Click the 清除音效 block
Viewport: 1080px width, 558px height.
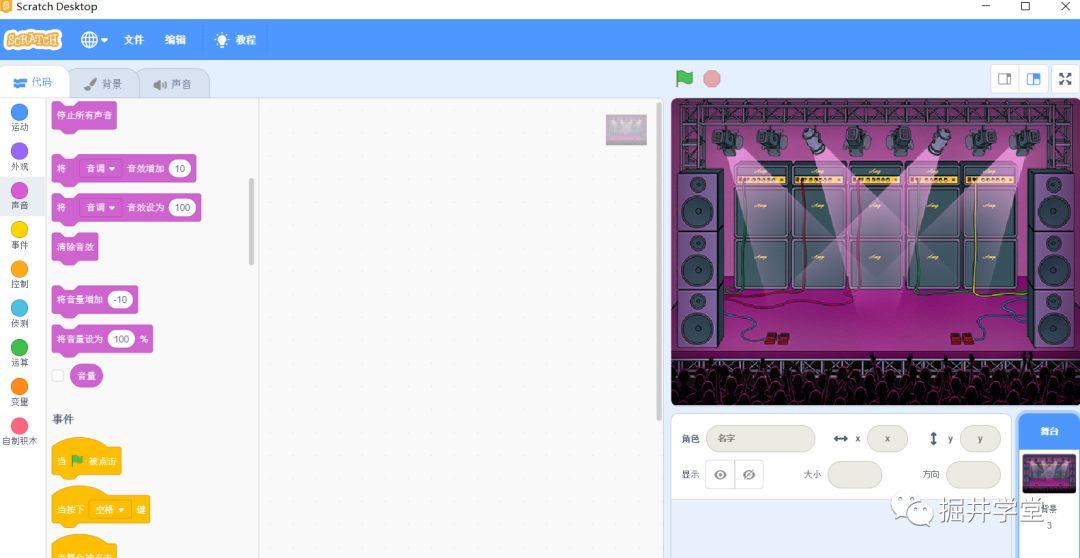[75, 247]
